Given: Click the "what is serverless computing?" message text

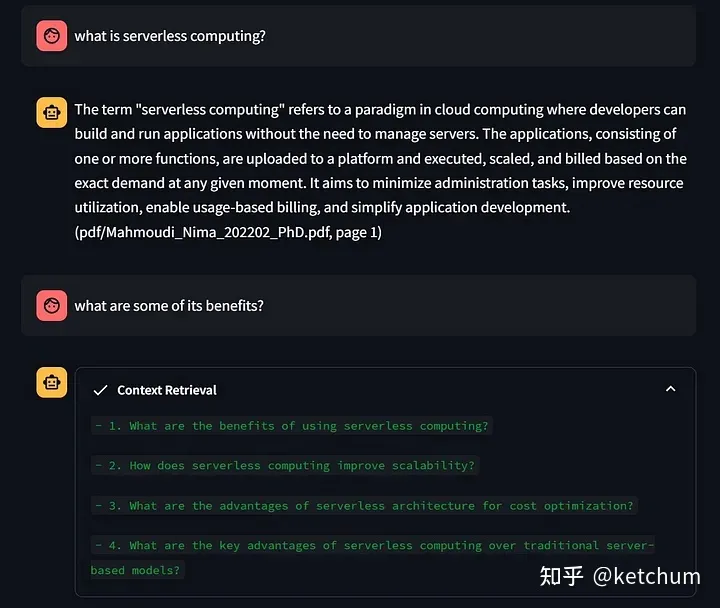Looking at the screenshot, I should pyautogui.click(x=170, y=36).
